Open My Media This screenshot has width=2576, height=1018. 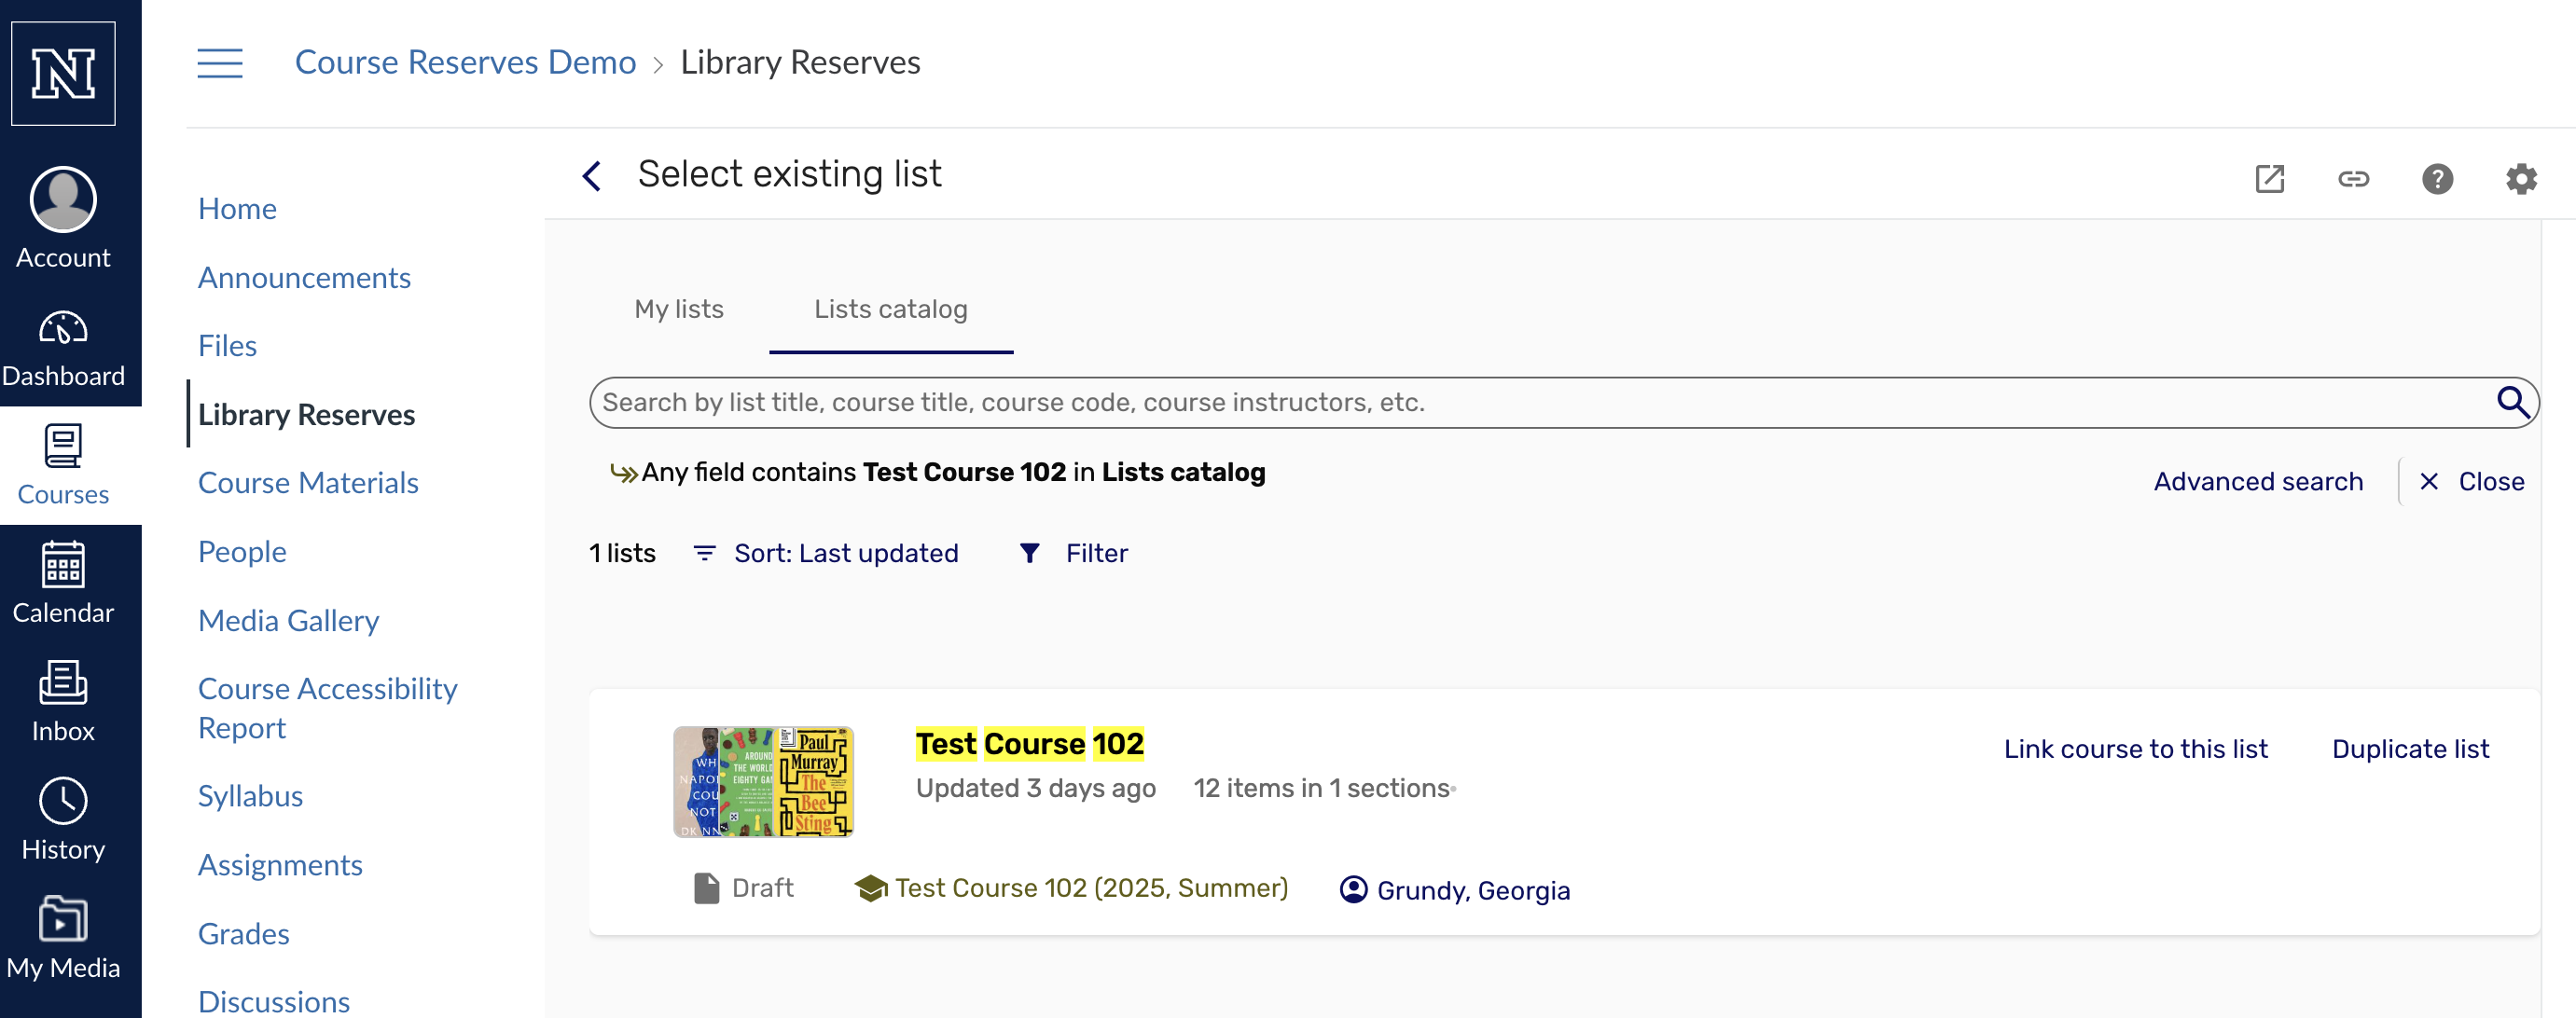tap(63, 938)
